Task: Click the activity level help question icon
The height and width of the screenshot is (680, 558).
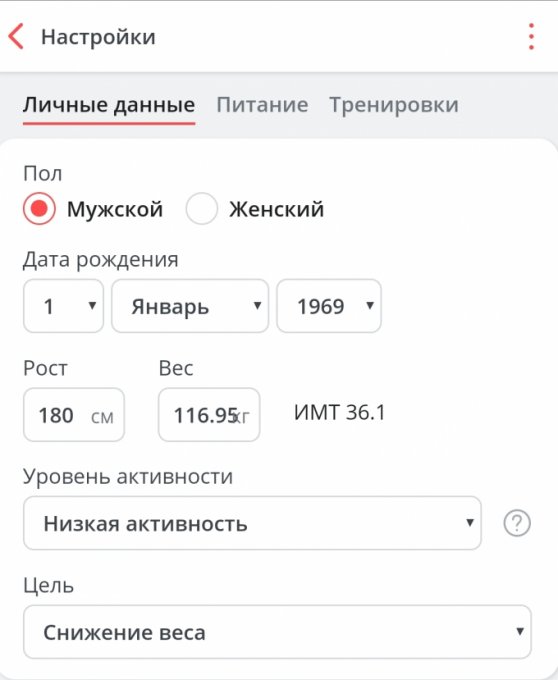Action: click(x=517, y=523)
